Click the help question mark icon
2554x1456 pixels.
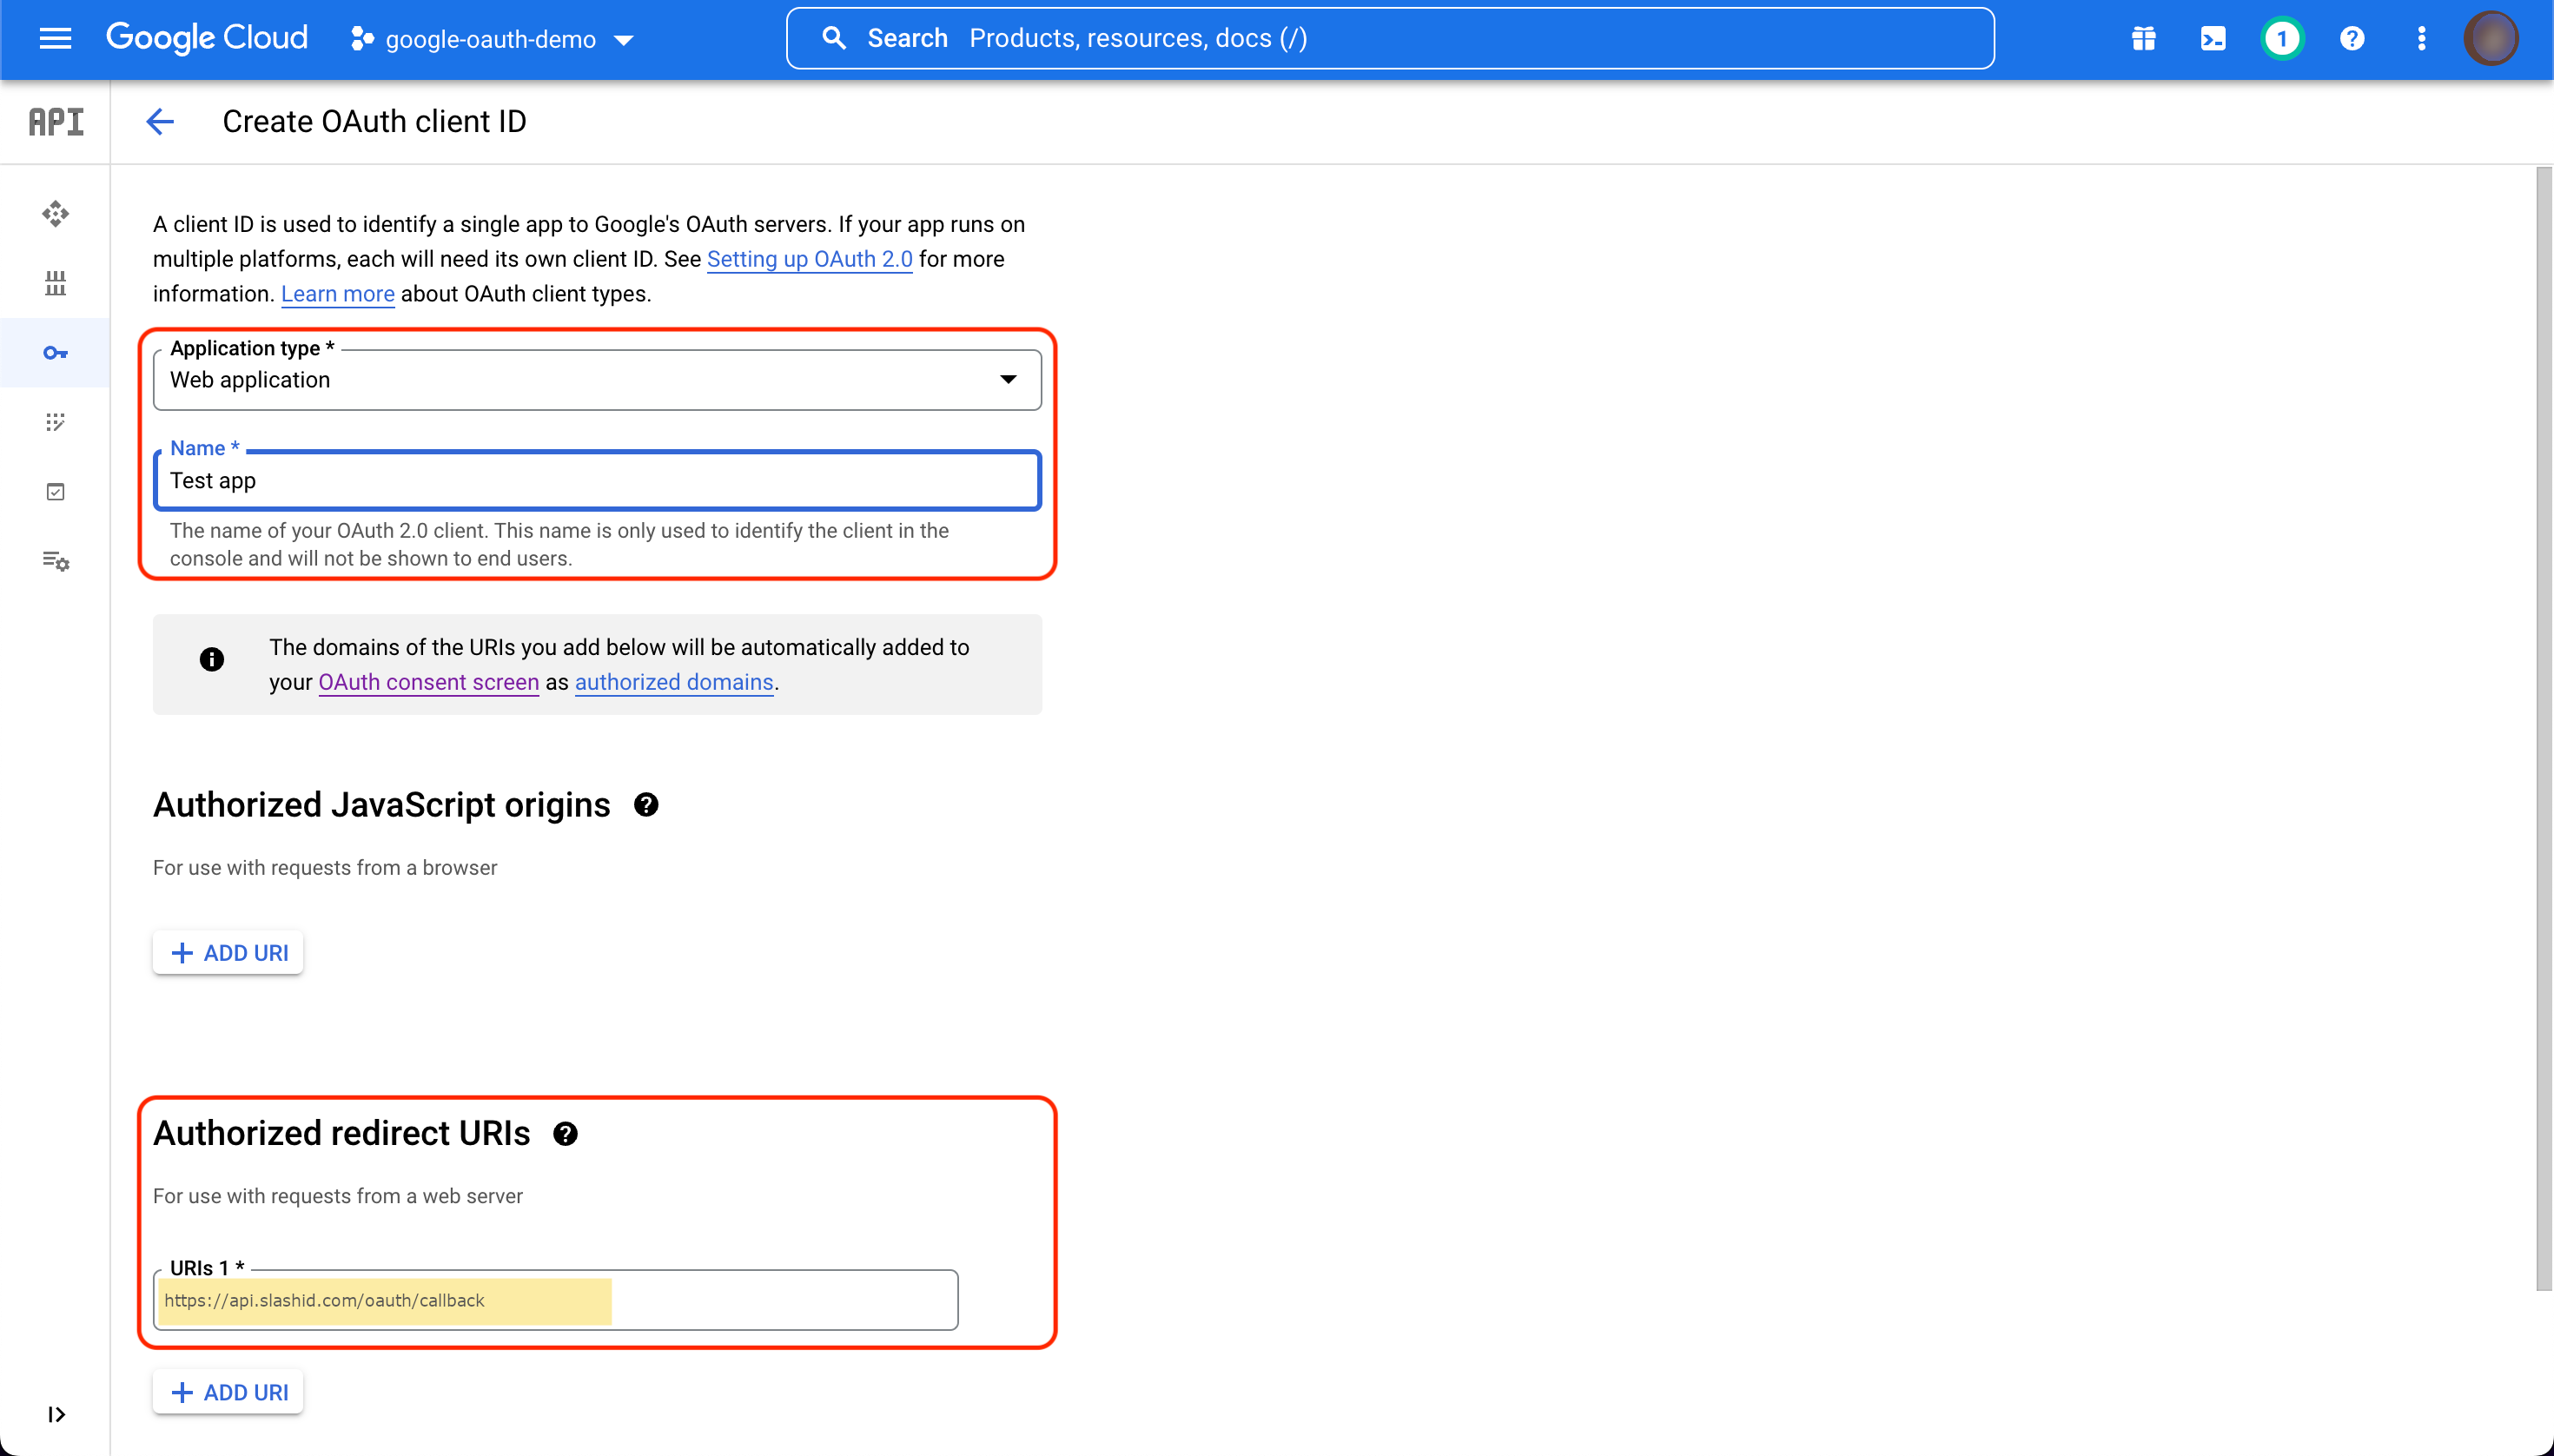[2352, 38]
